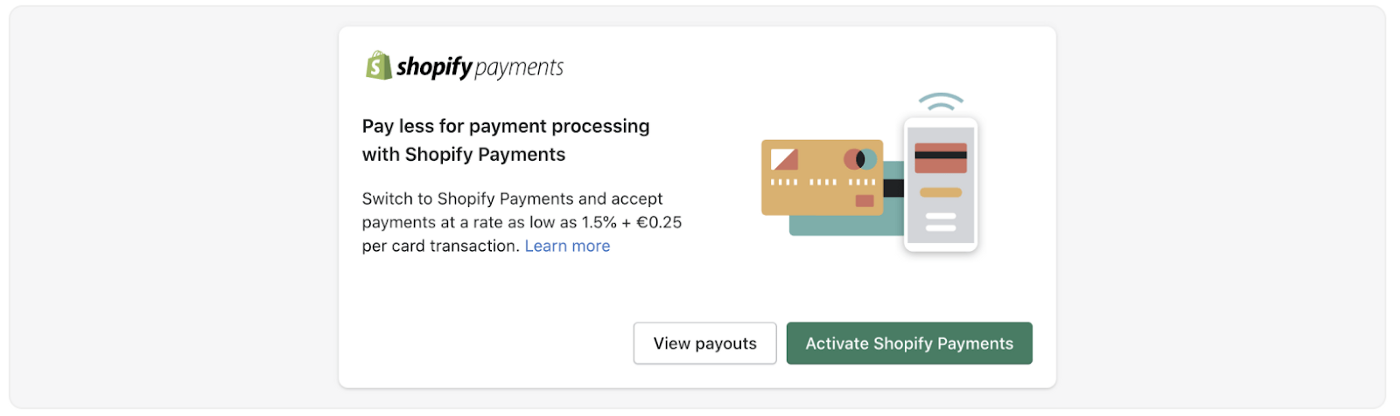Open the Learn more link
This screenshot has width=1400, height=416.
567,246
